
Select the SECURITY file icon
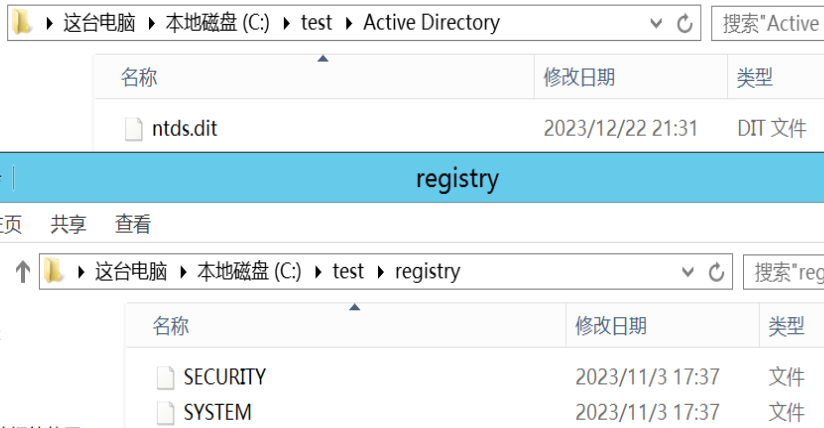(166, 378)
